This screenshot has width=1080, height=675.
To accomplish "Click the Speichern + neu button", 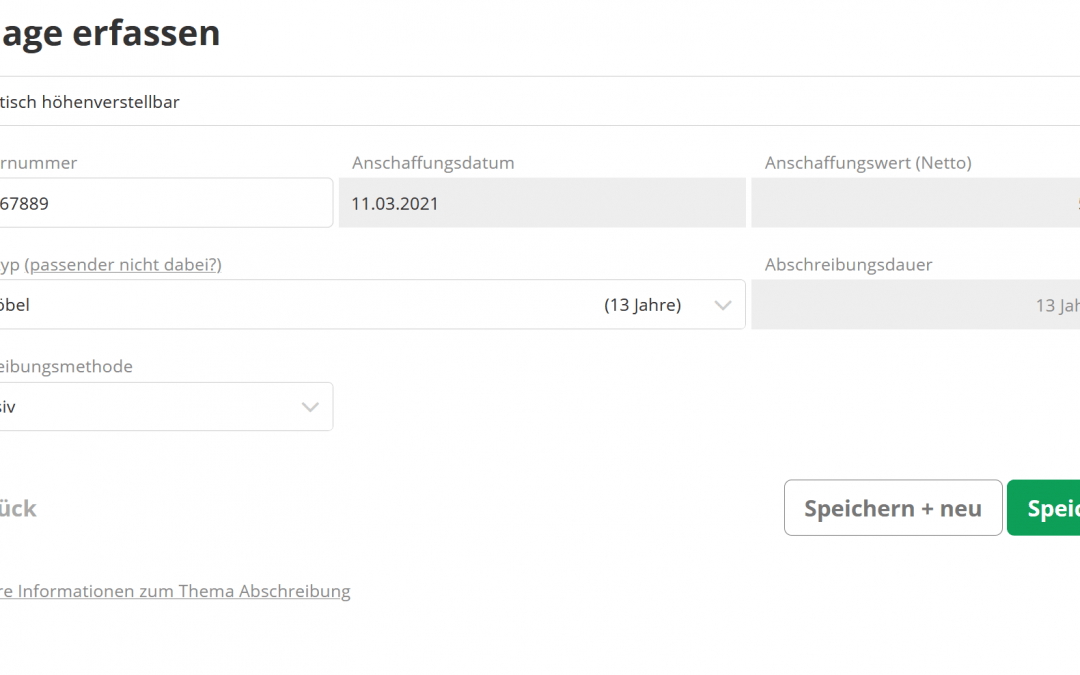I will [892, 508].
